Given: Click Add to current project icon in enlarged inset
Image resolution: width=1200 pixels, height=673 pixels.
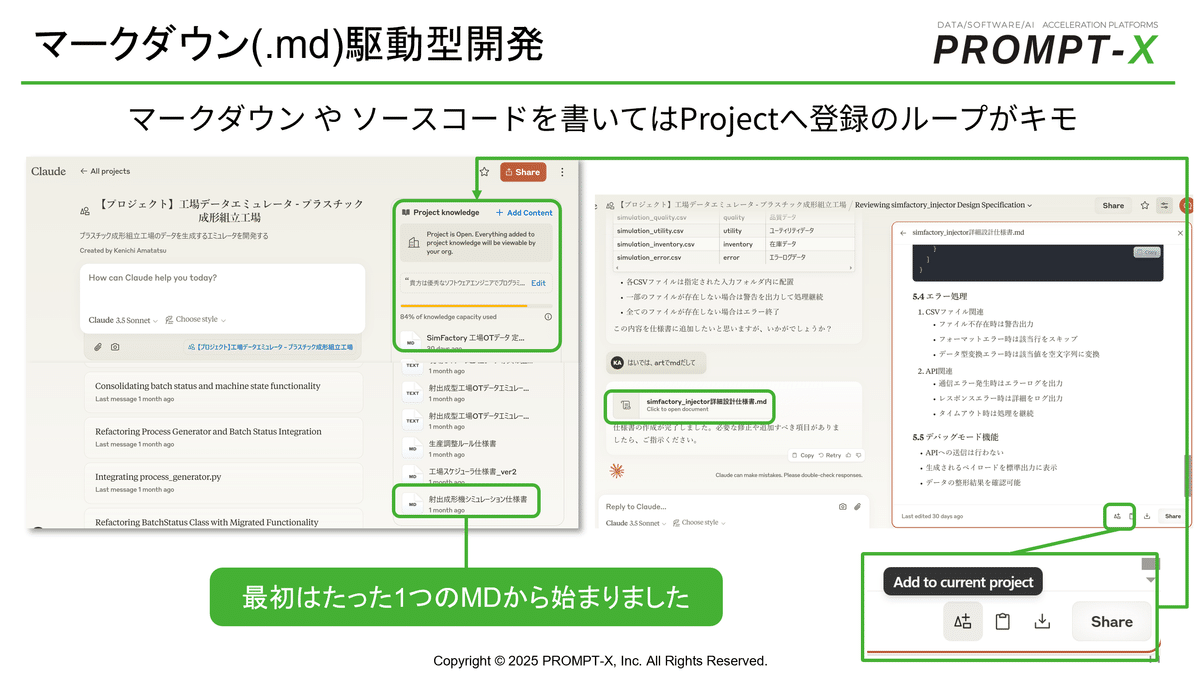Looking at the screenshot, I should coord(962,621).
